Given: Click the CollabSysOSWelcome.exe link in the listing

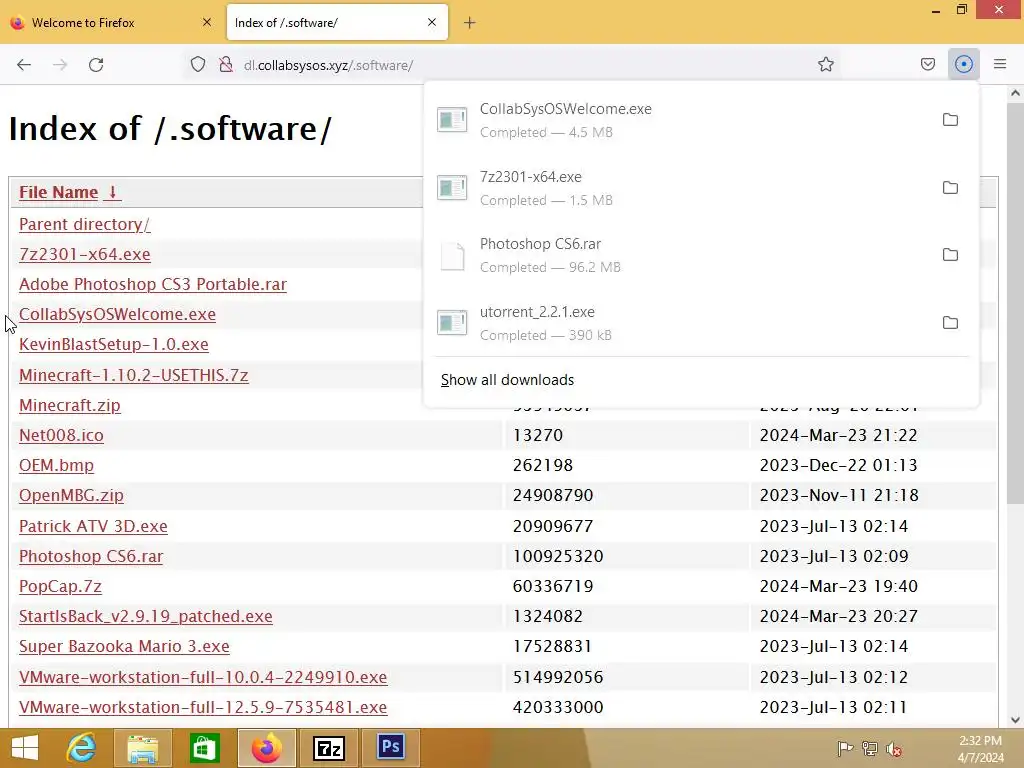Looking at the screenshot, I should point(118,314).
